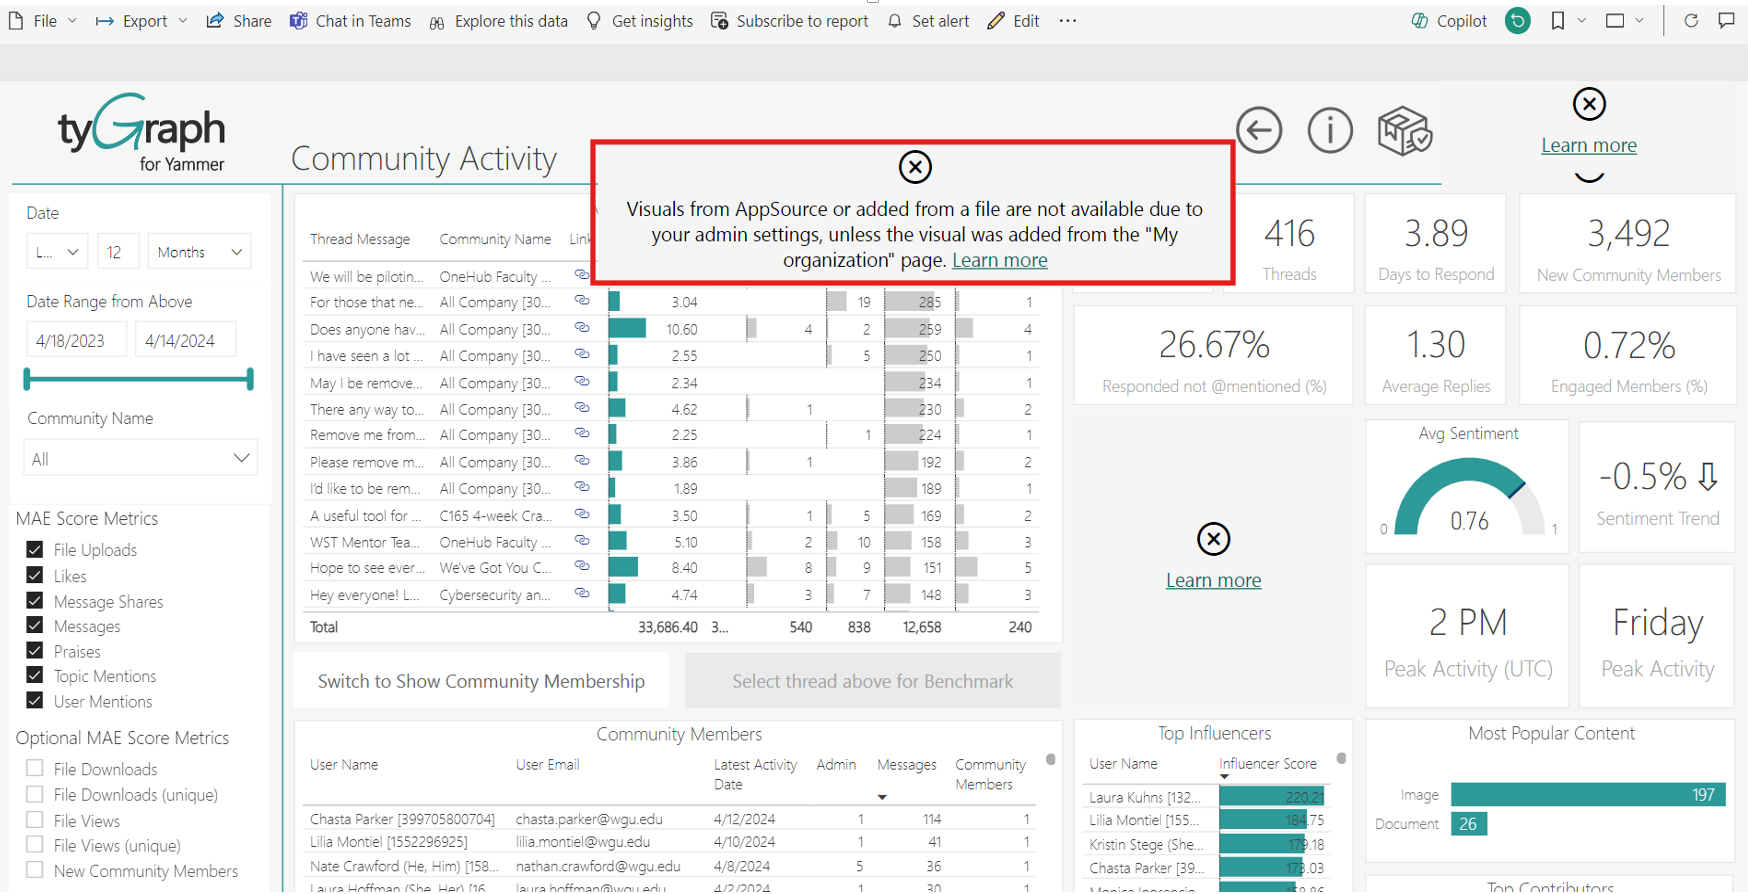
Task: Toggle the Praises checkbox
Action: 35,650
